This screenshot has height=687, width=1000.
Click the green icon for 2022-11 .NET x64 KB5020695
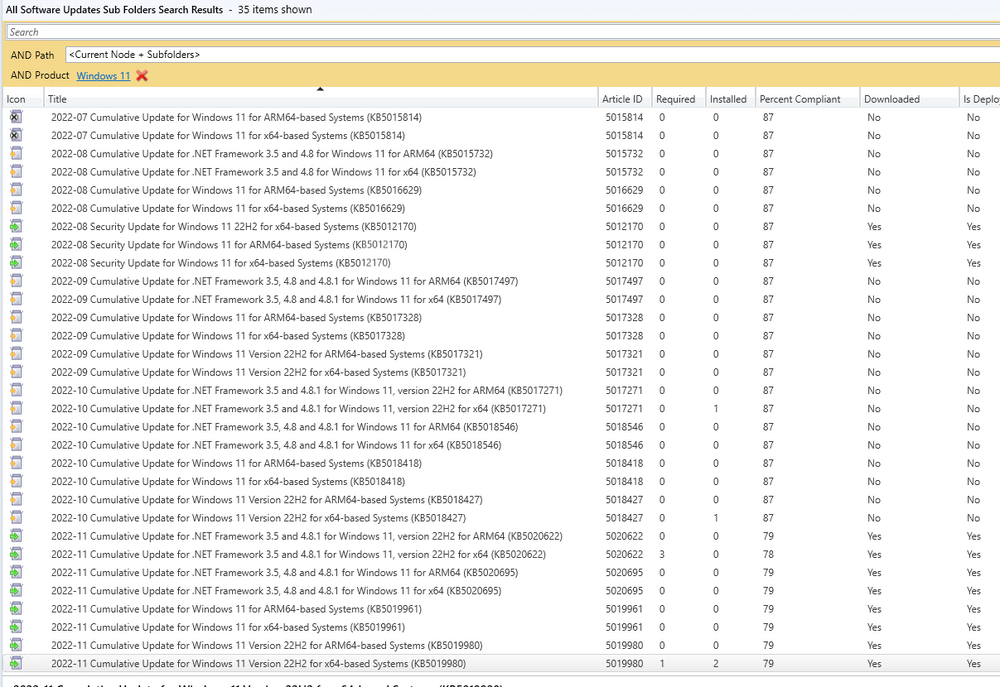click(15, 591)
